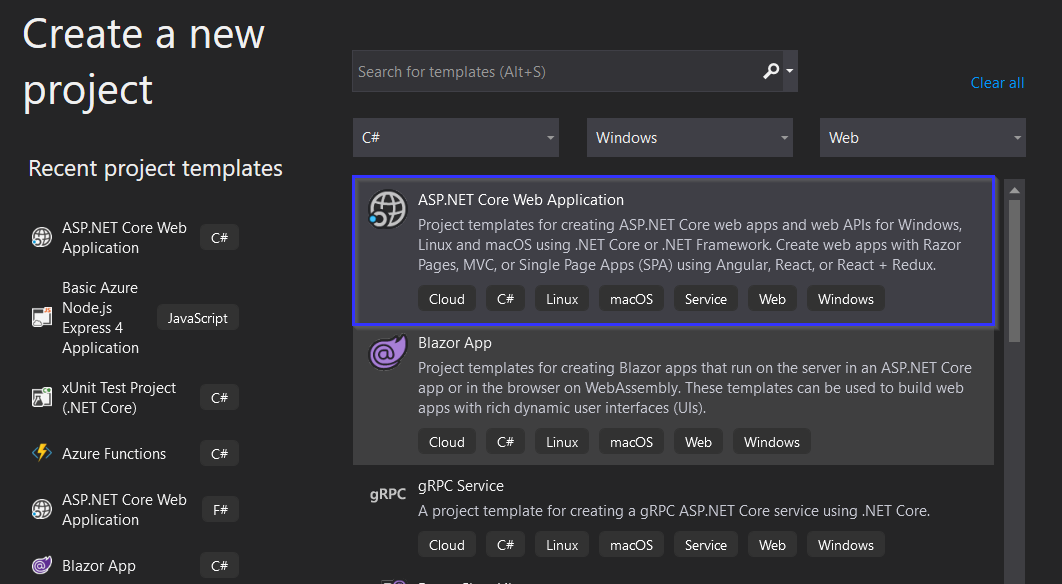
Task: Click the Azure Functions lightning icon
Action: click(x=41, y=453)
